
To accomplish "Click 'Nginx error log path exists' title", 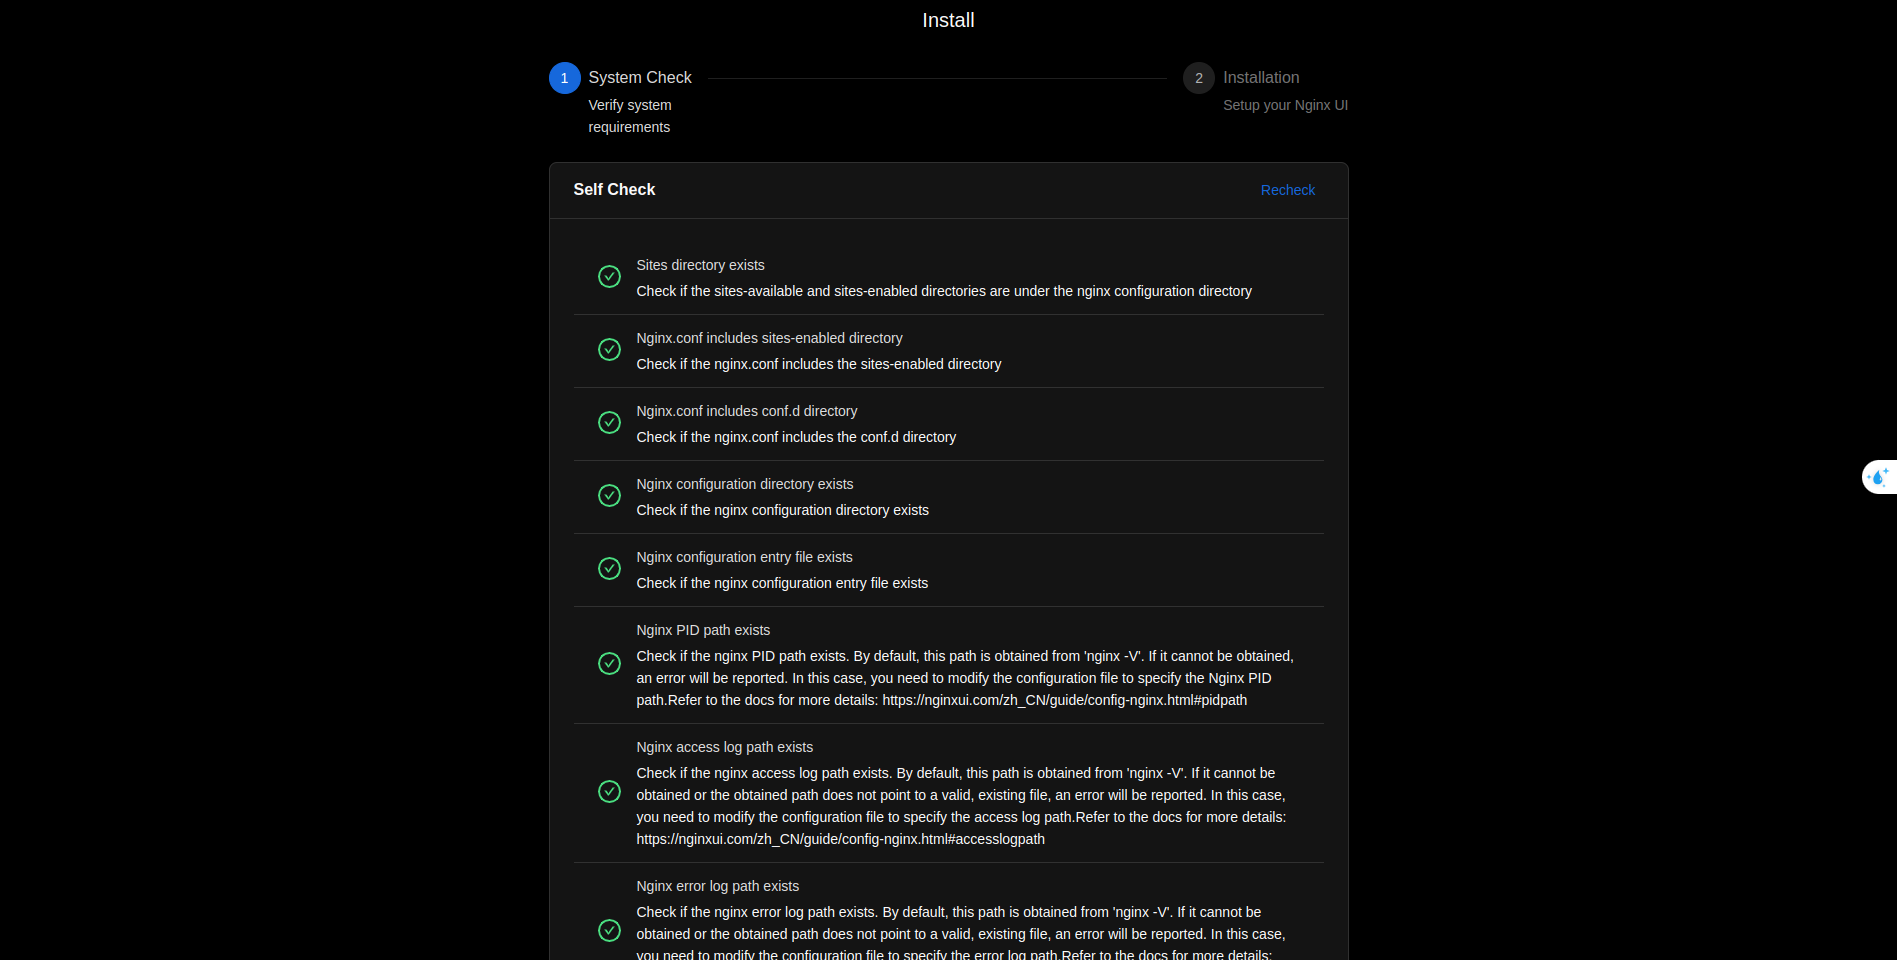I will (717, 886).
